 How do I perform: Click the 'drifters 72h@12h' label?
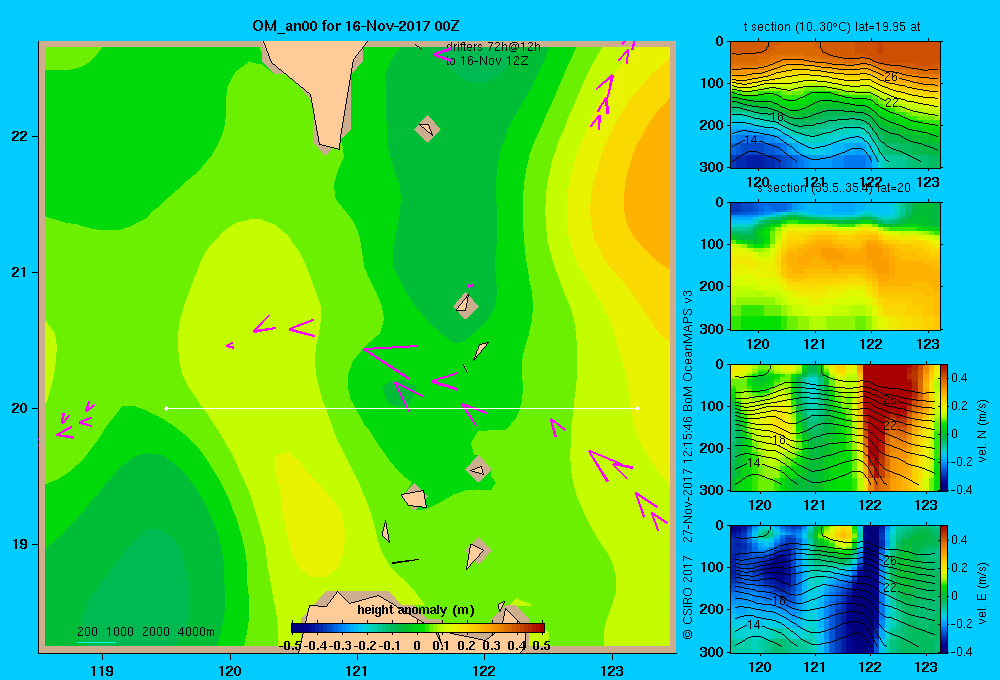[493, 47]
